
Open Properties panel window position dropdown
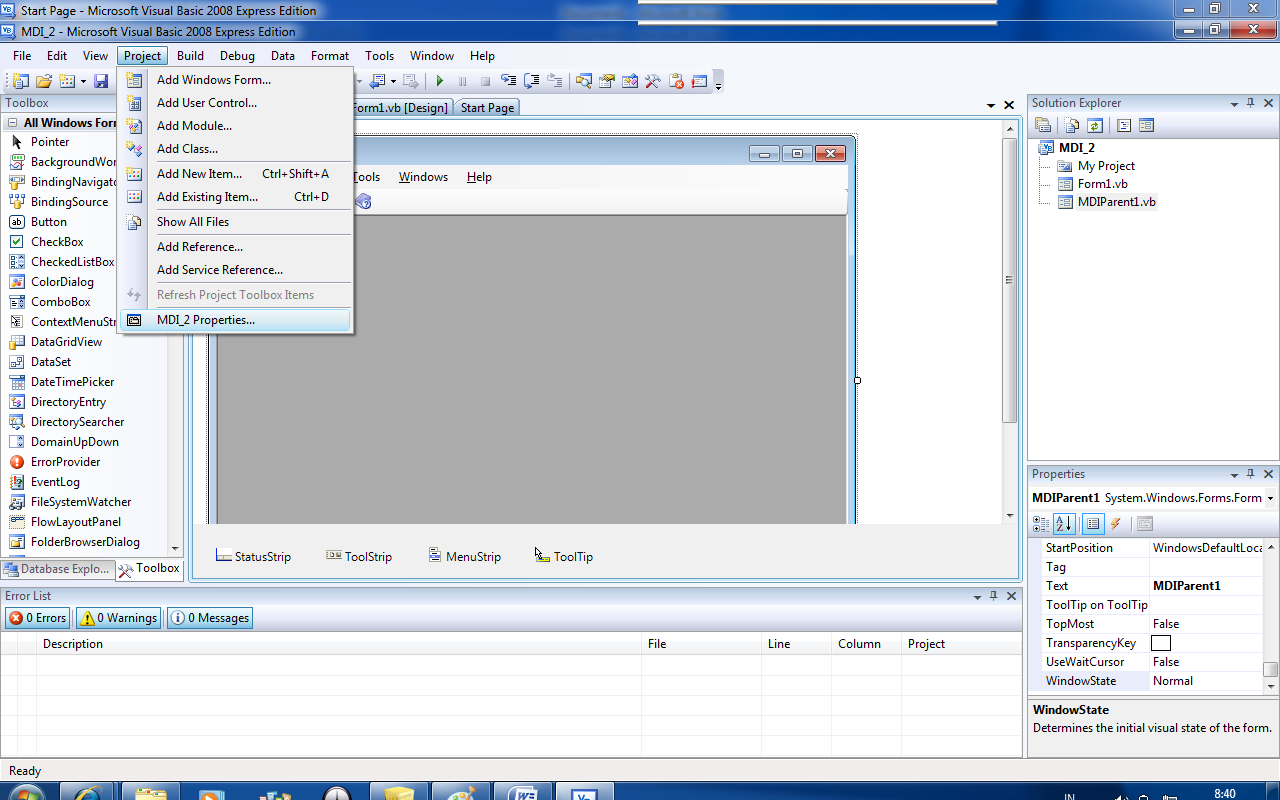1234,474
